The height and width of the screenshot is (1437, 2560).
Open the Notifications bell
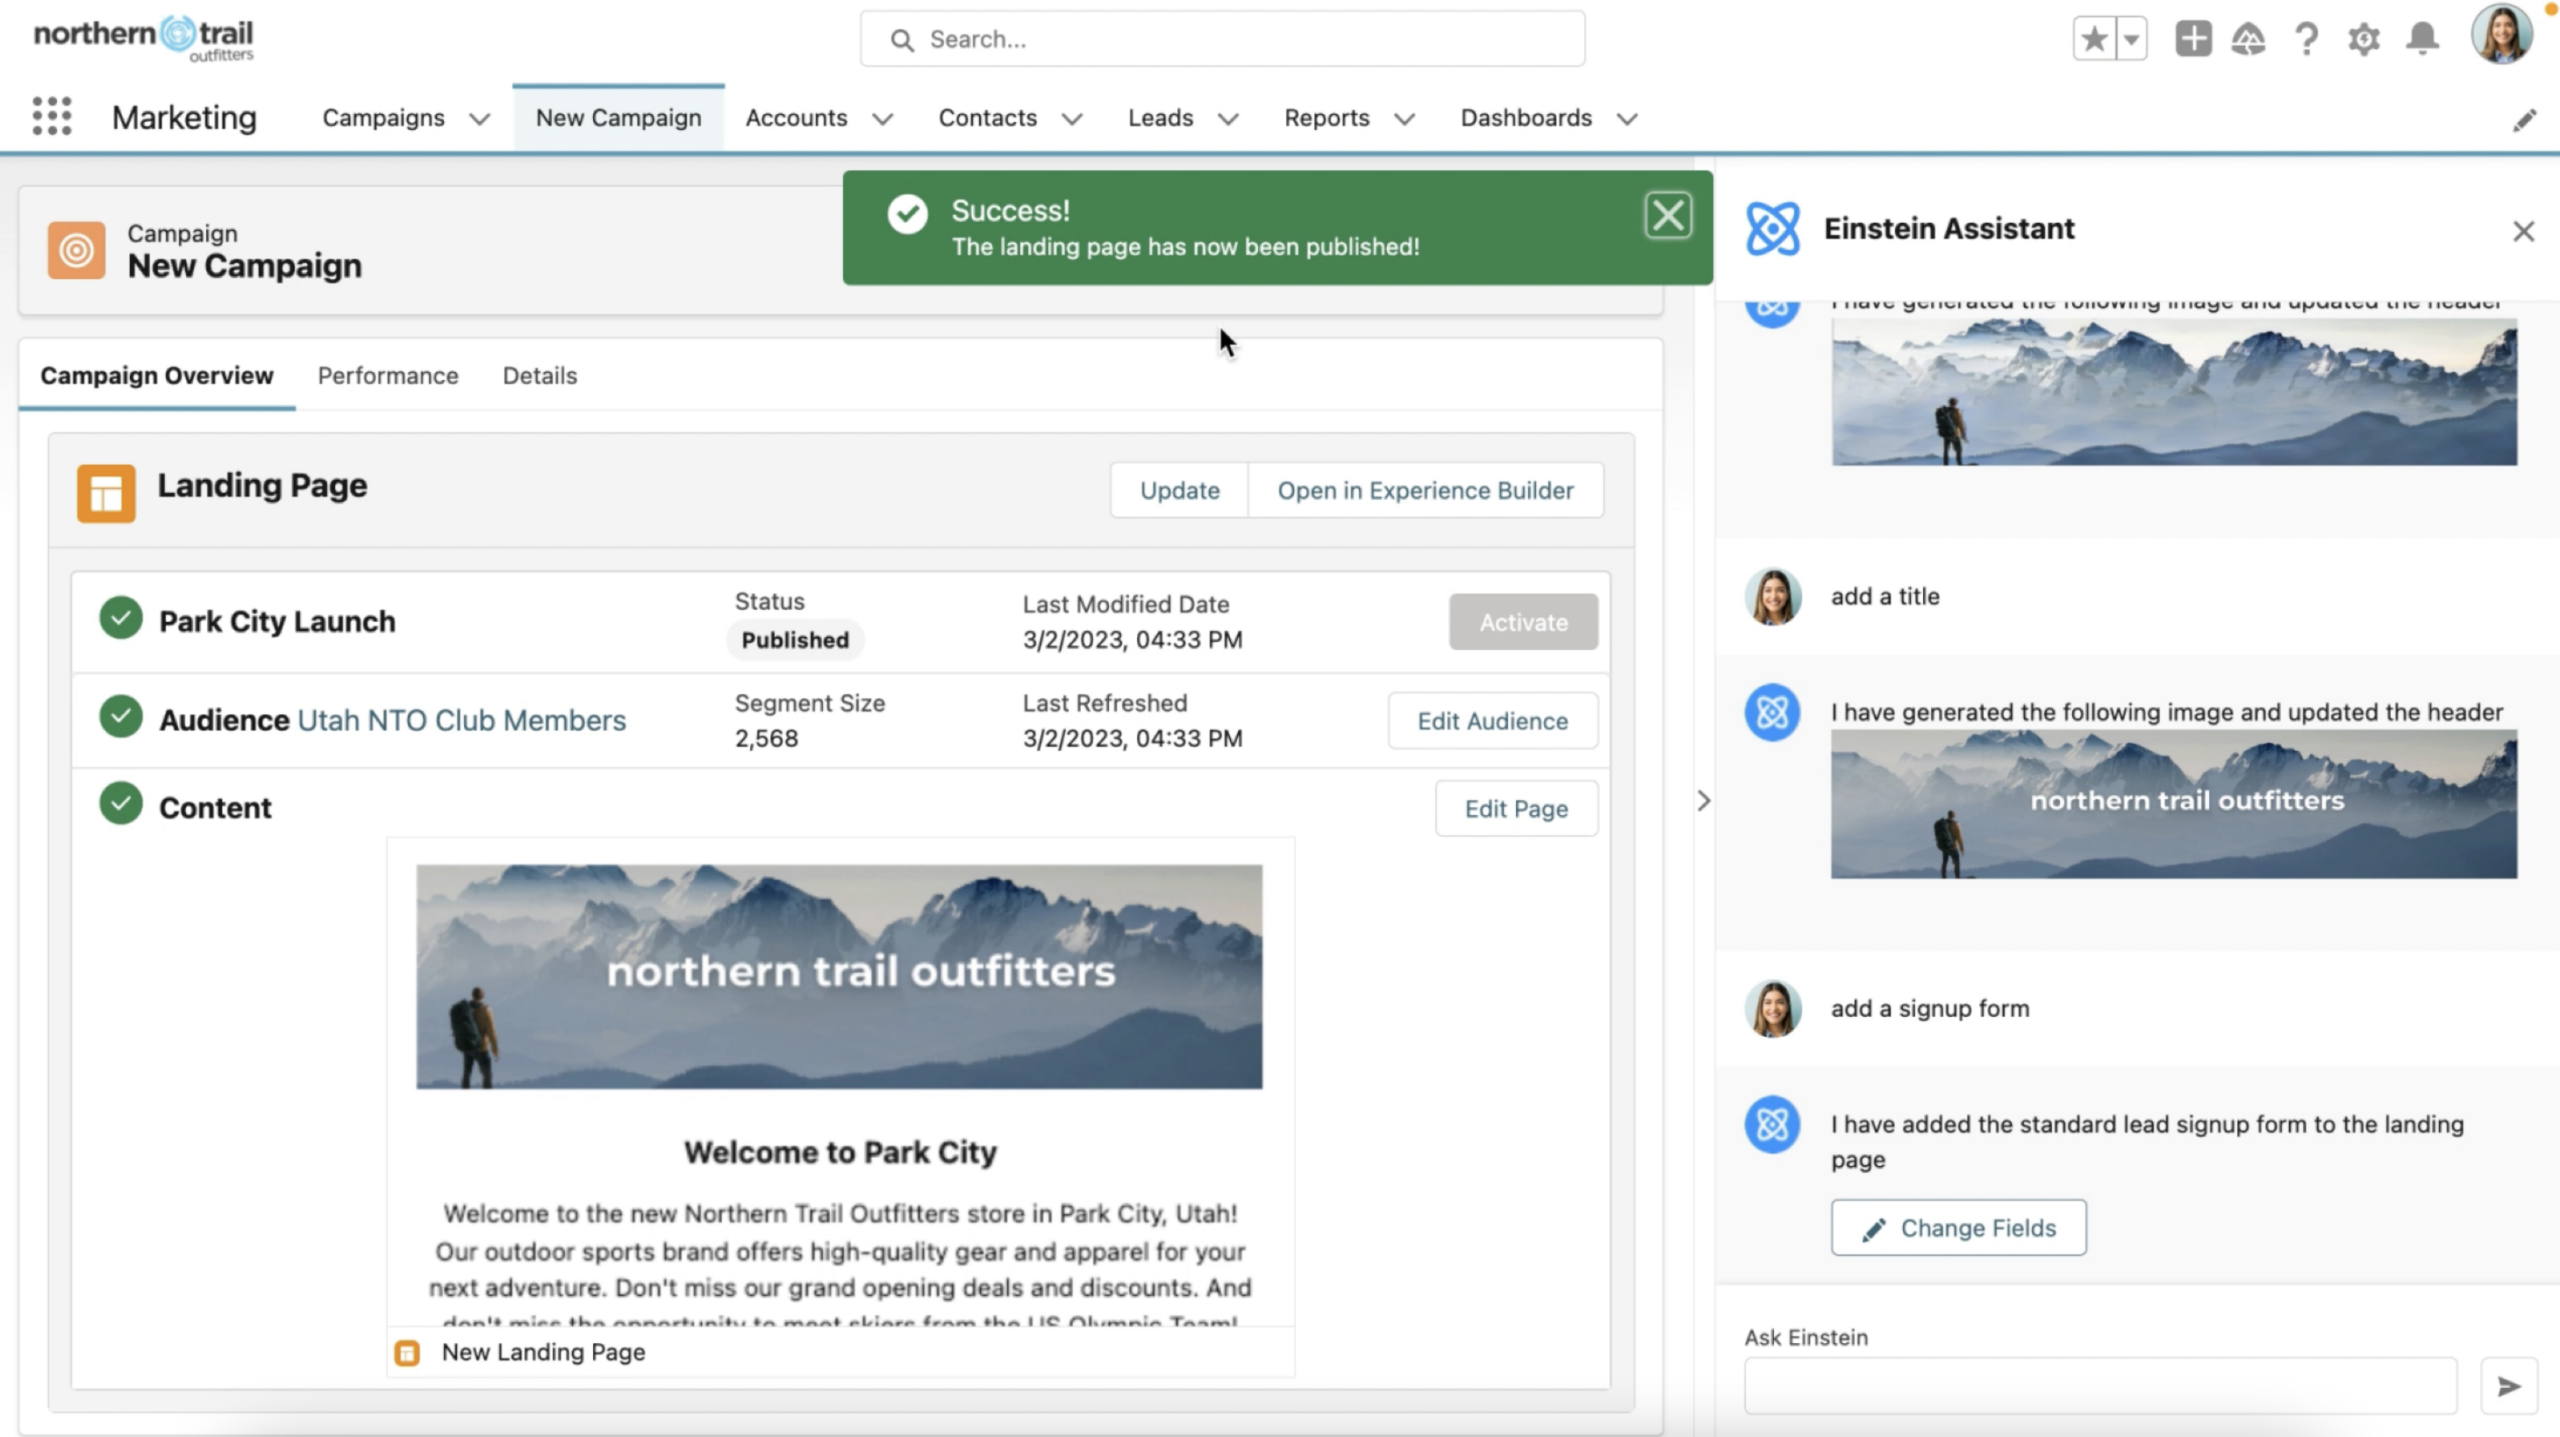pos(2422,40)
